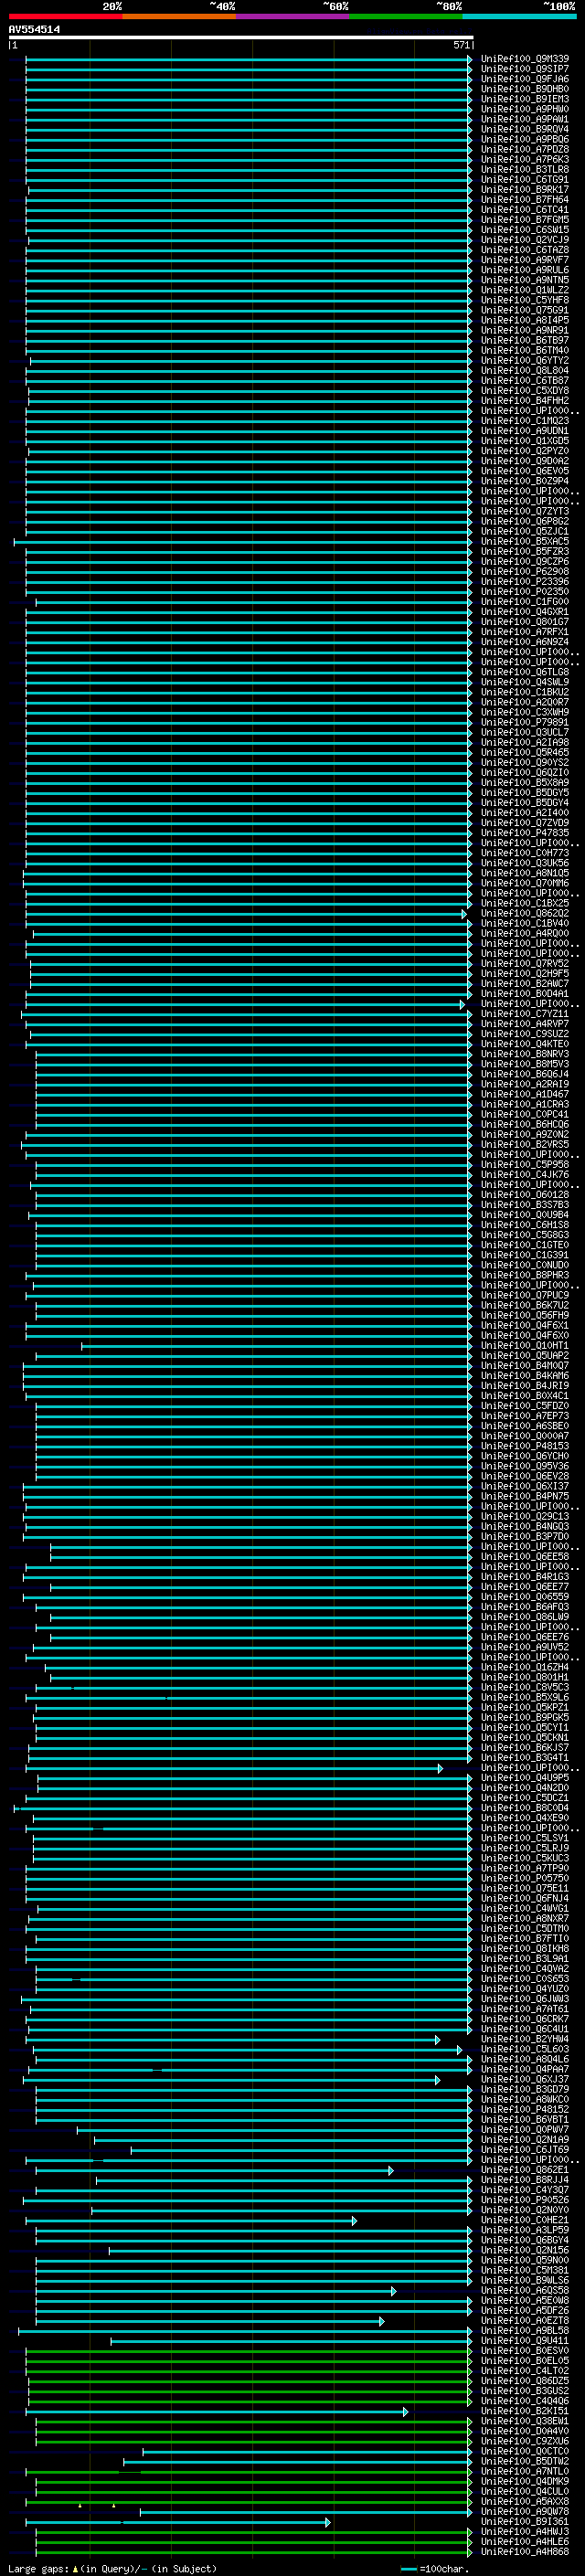Image resolution: width=585 pixels, height=2576 pixels.
Task: Select label UniRef100_P05750
Action: [x=525, y=1878]
